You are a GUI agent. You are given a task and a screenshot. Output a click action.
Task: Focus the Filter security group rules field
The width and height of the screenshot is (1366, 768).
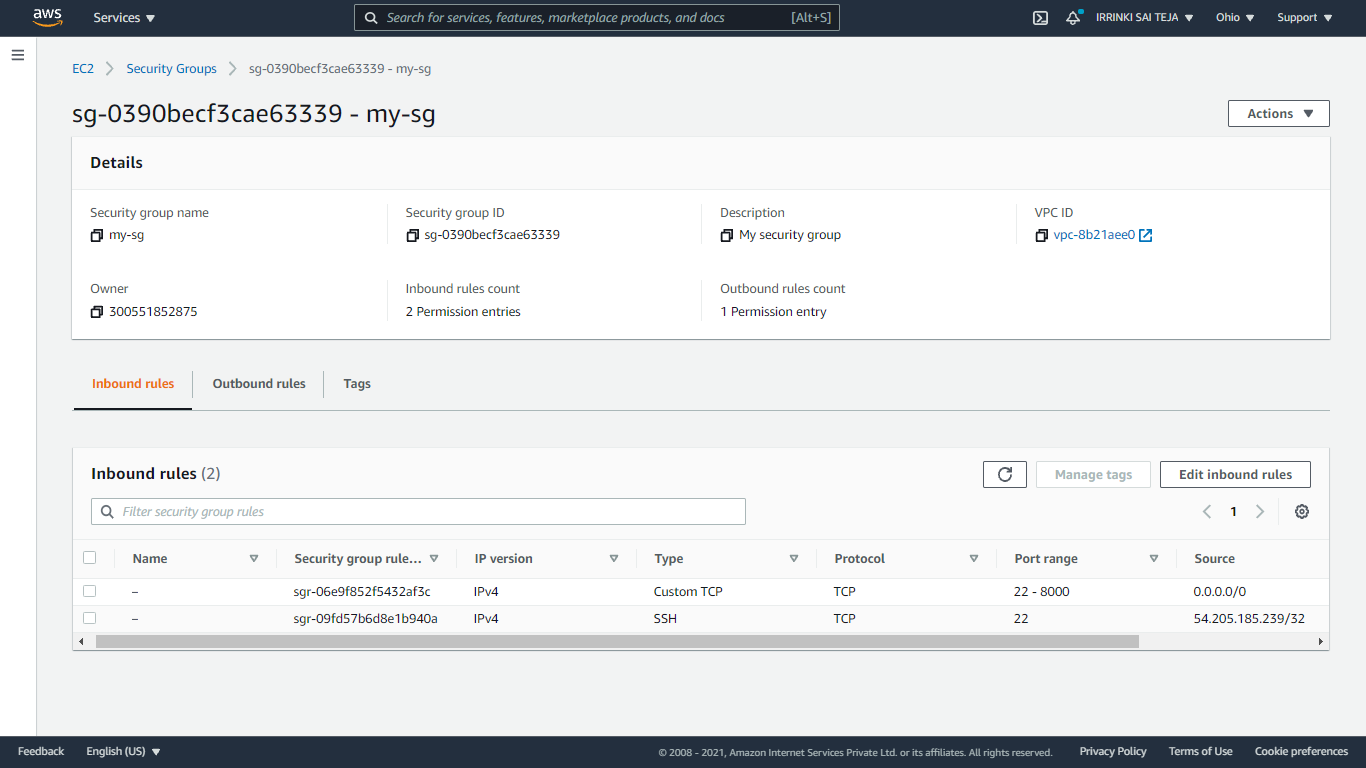(418, 511)
